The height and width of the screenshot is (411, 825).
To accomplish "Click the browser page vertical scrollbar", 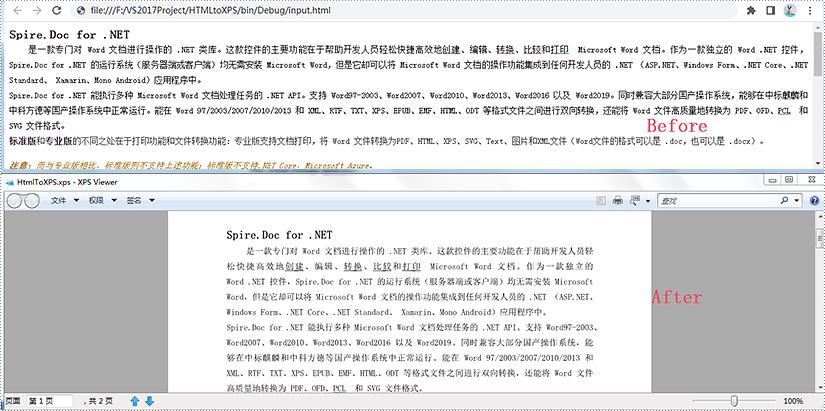I will [818, 55].
